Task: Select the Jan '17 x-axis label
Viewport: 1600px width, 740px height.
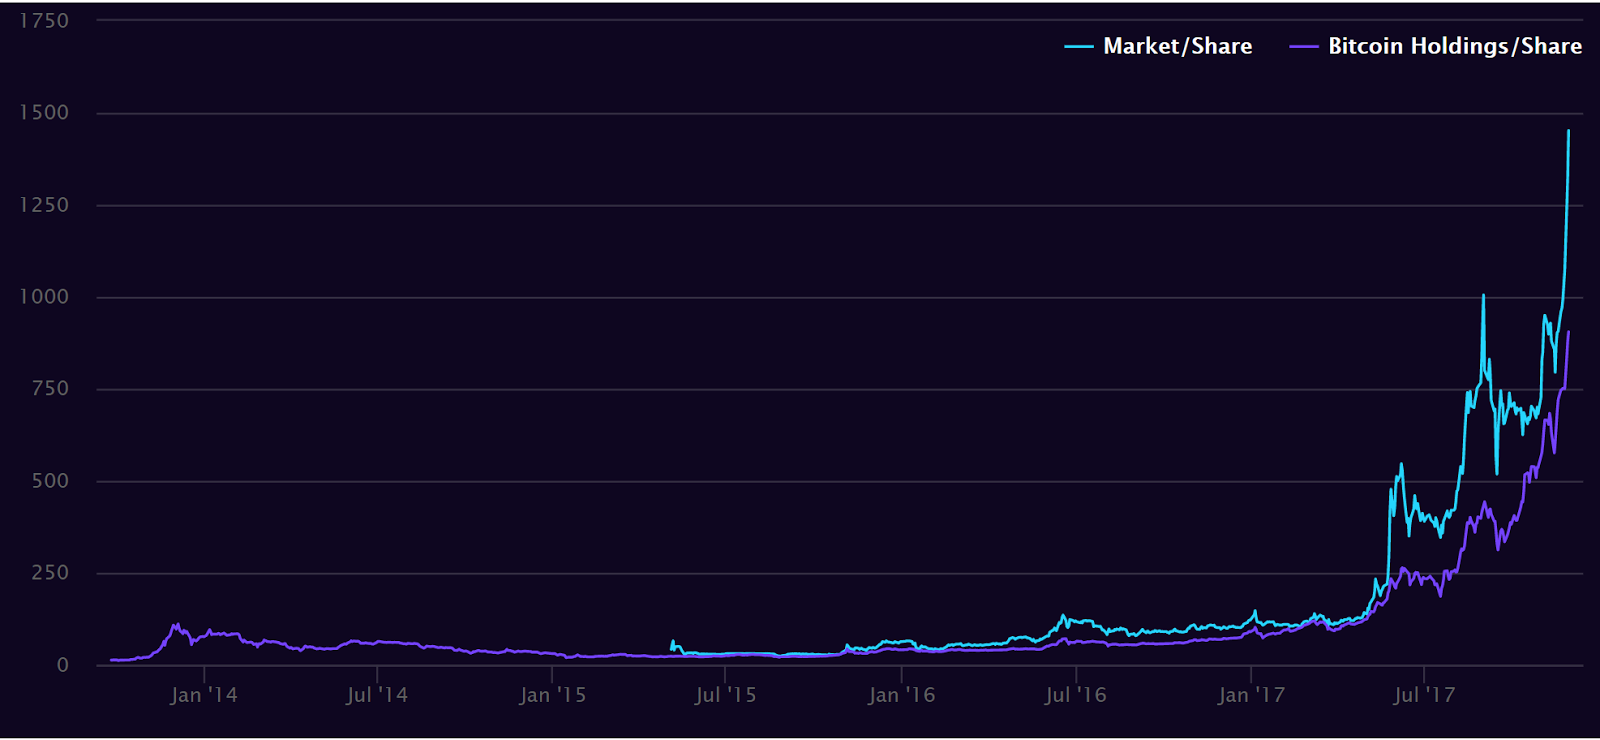Action: (1251, 695)
